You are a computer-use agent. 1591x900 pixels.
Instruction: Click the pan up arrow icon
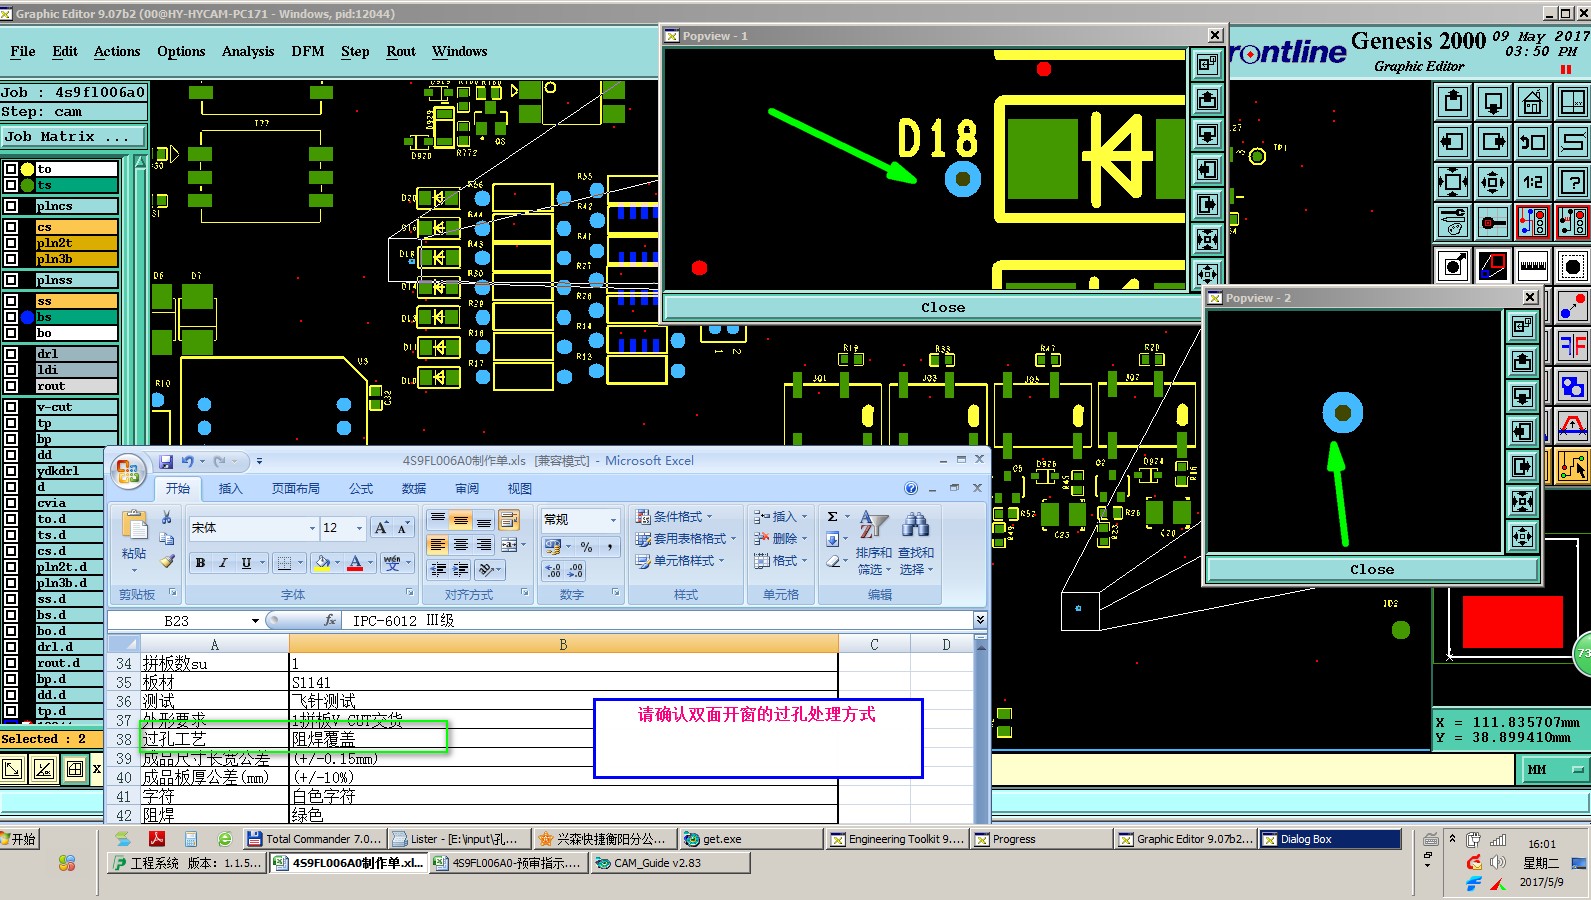click(1453, 103)
